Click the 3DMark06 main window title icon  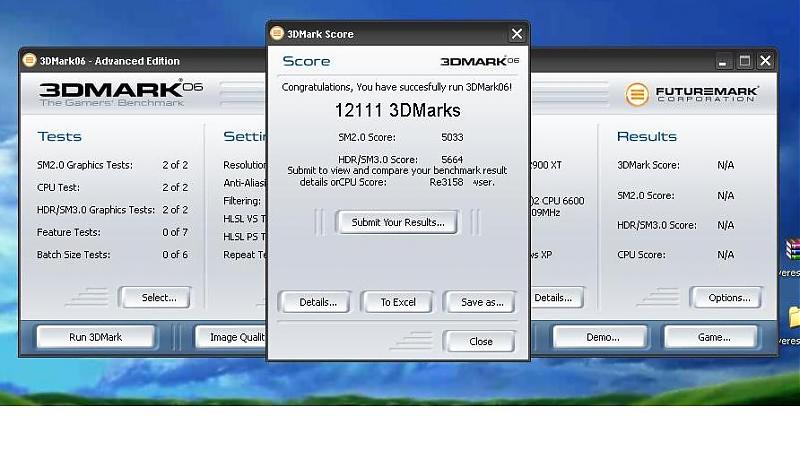coord(30,60)
